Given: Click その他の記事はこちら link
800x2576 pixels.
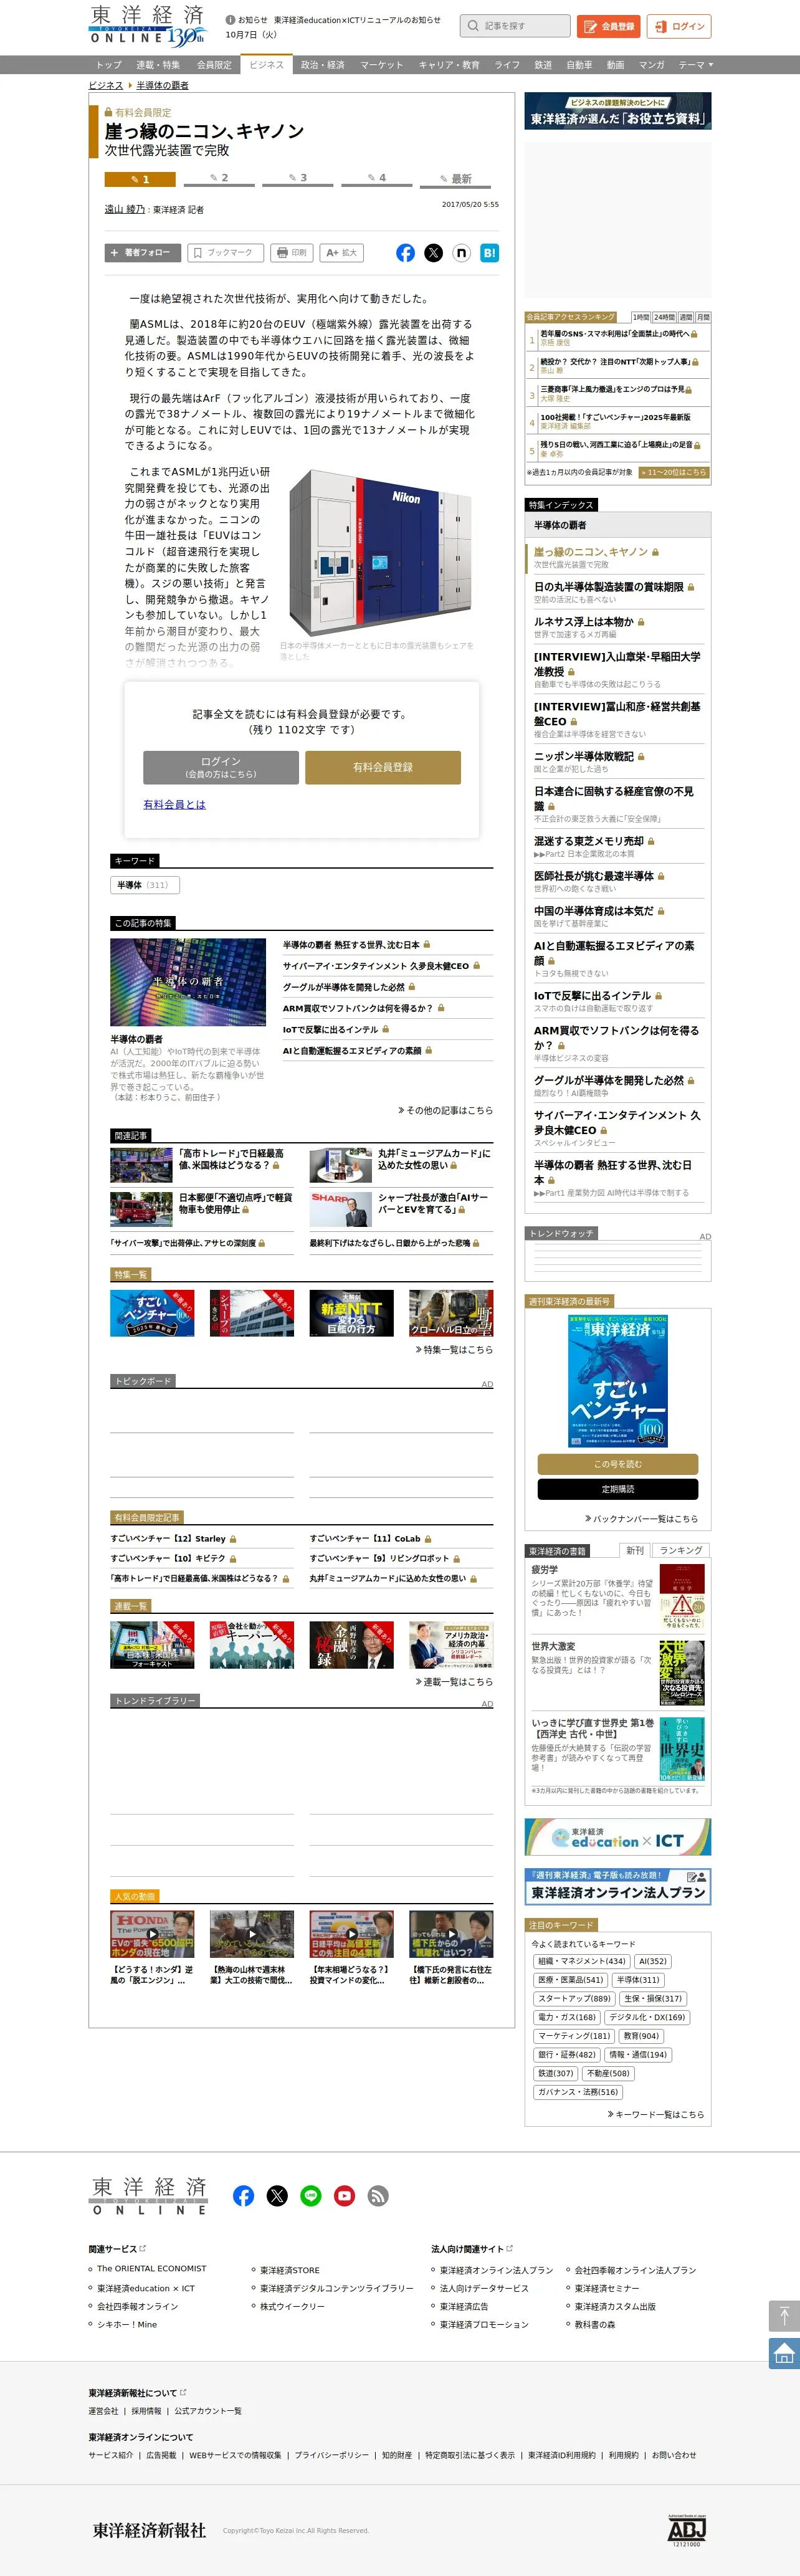Looking at the screenshot, I should pyautogui.click(x=445, y=1110).
